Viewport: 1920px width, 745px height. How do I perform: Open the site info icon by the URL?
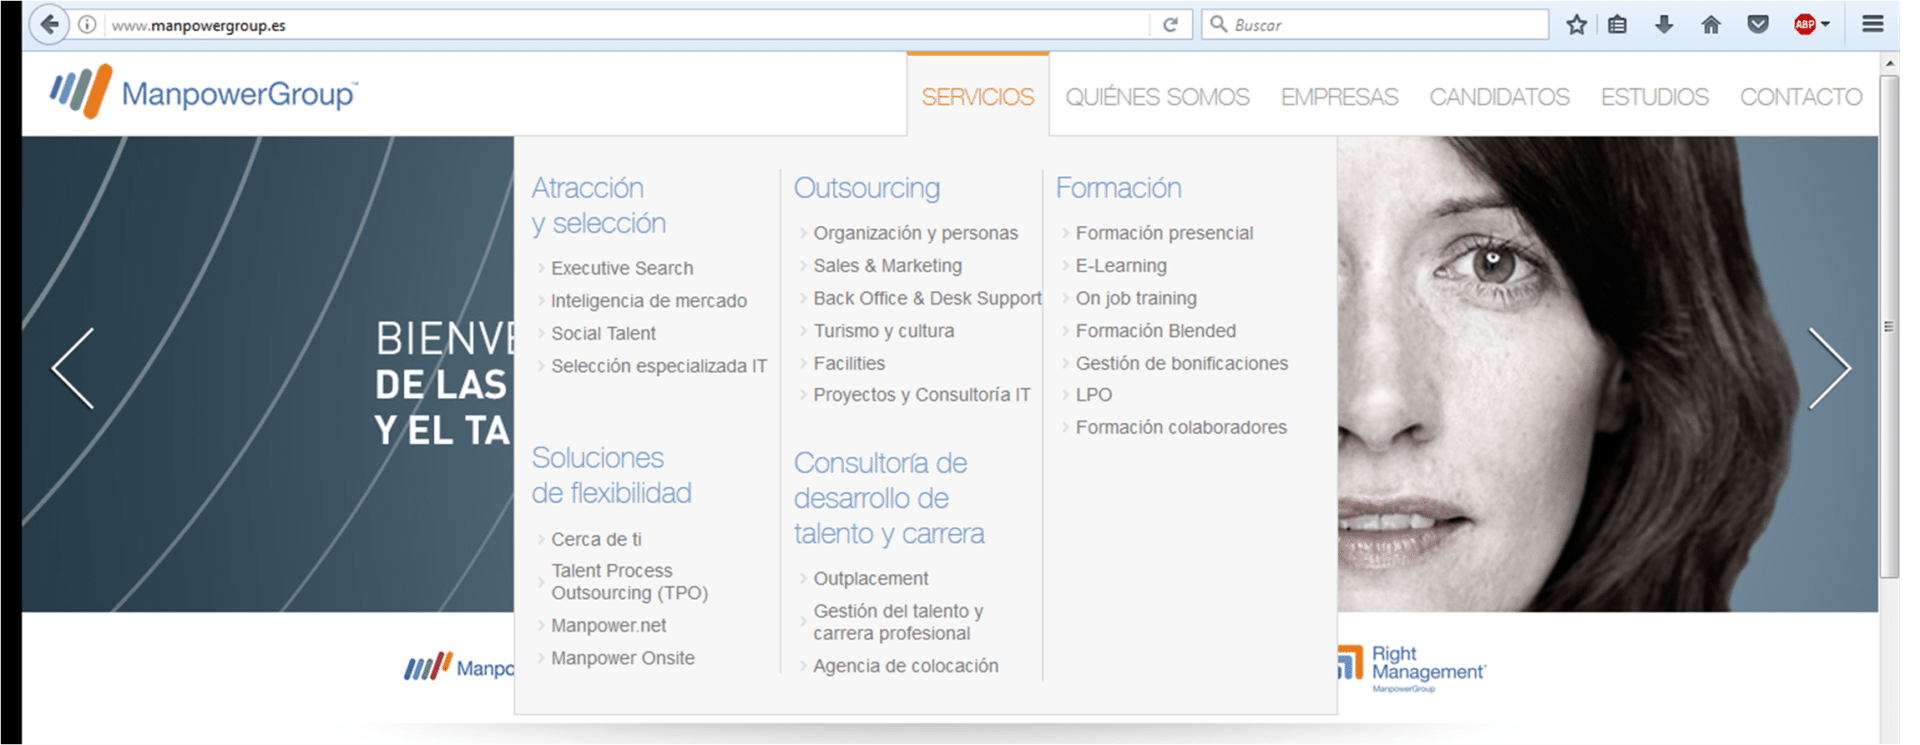[88, 25]
